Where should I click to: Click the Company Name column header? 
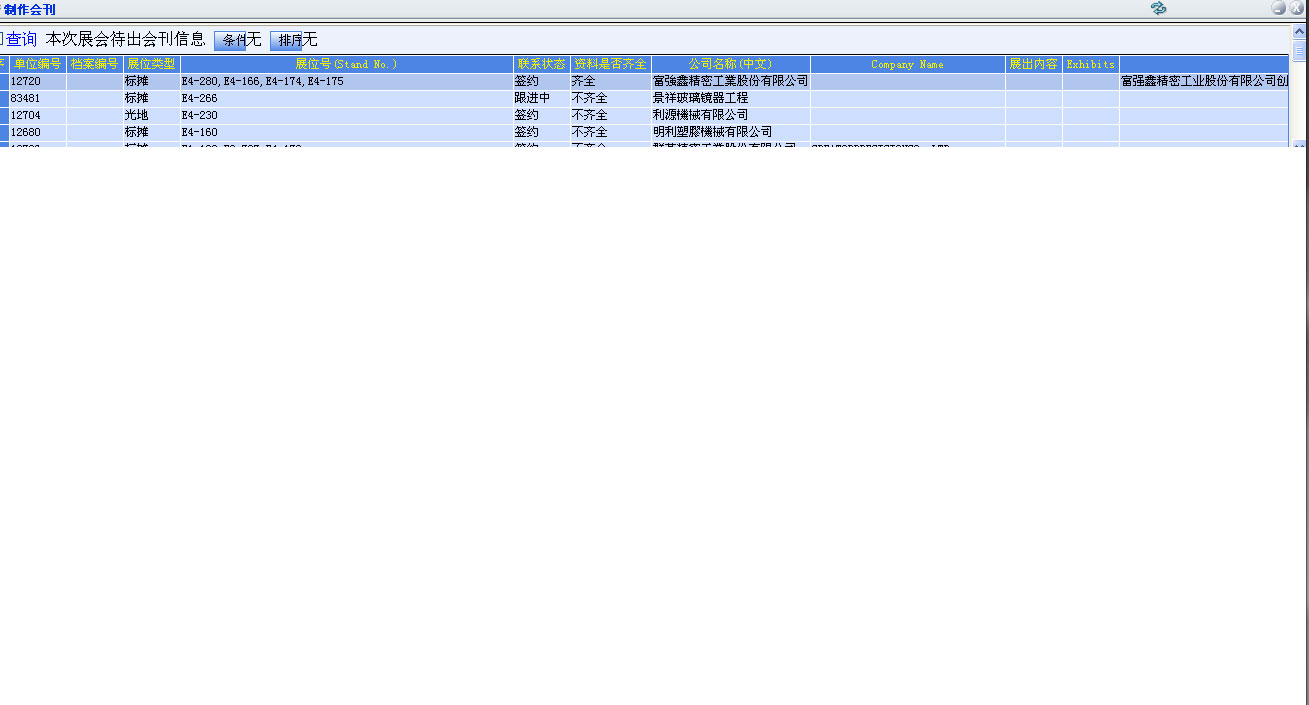907,64
